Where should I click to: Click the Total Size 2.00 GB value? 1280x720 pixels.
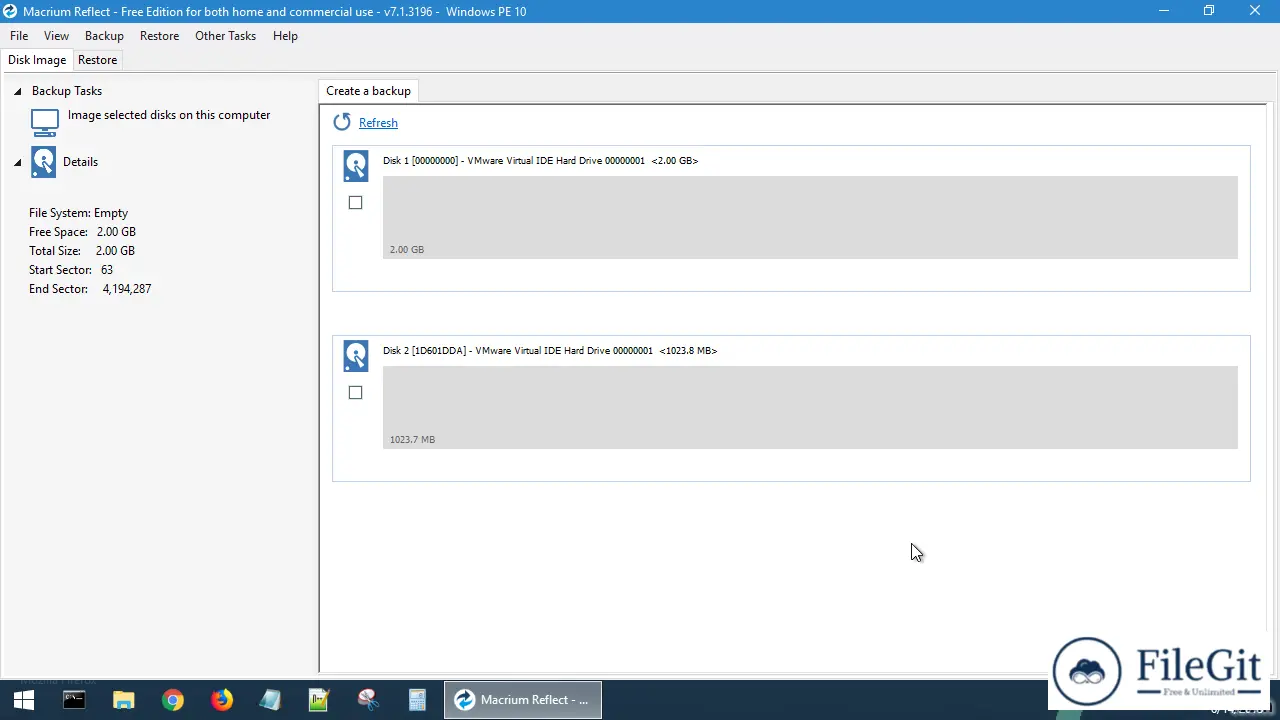pyautogui.click(x=115, y=251)
